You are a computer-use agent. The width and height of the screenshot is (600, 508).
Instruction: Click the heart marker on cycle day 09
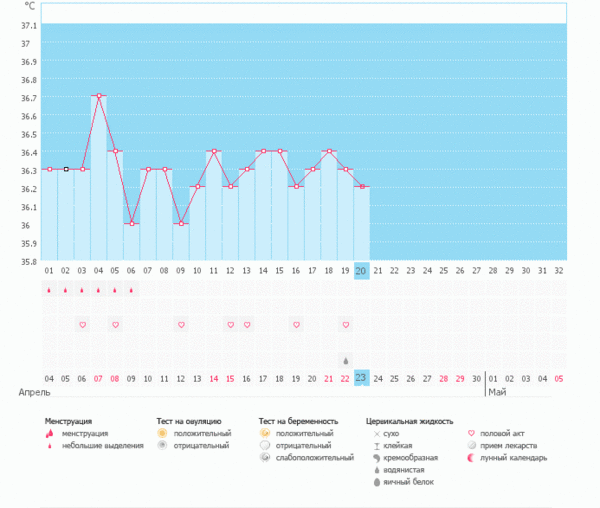(x=181, y=325)
